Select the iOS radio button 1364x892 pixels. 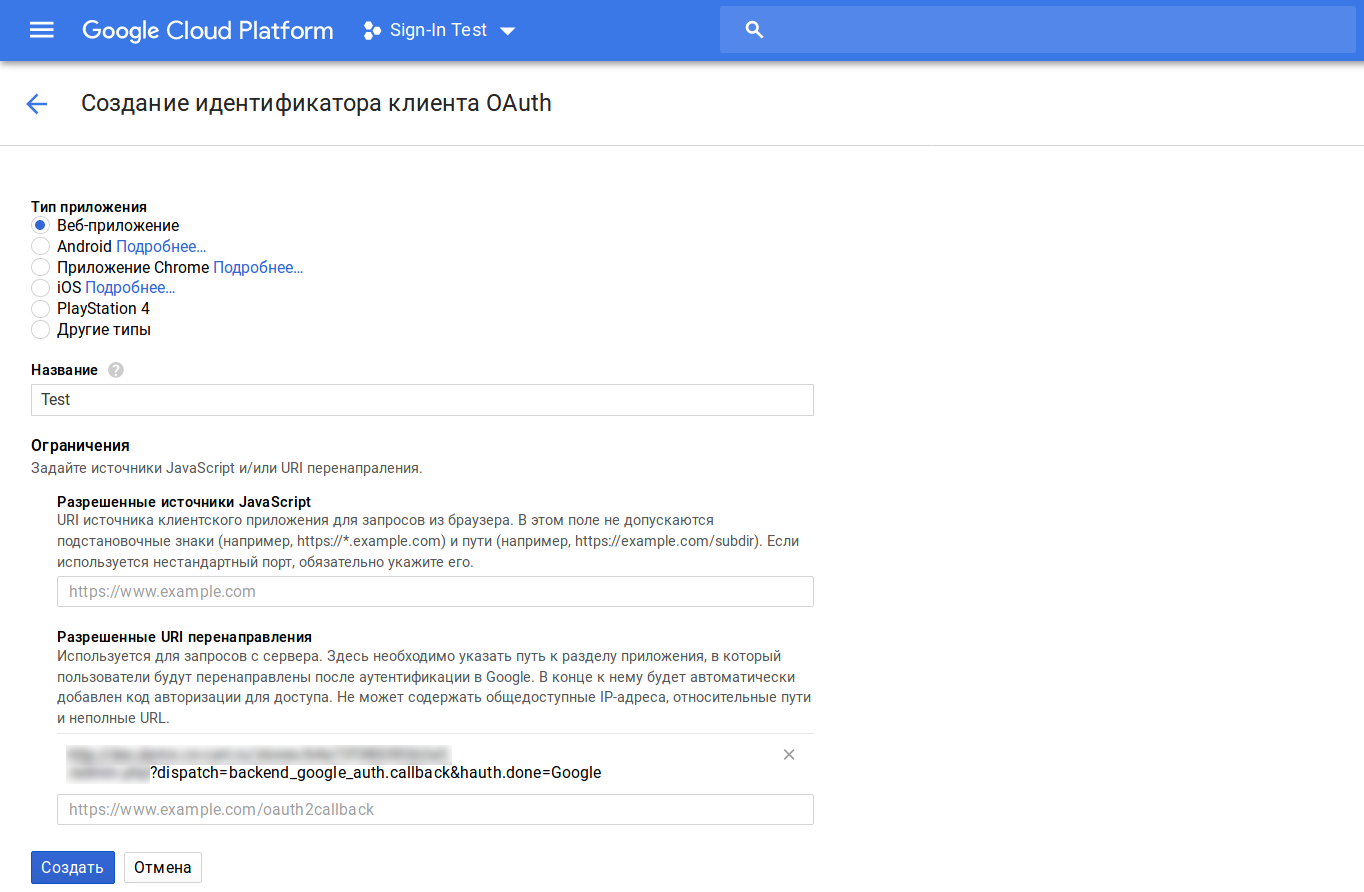[40, 288]
